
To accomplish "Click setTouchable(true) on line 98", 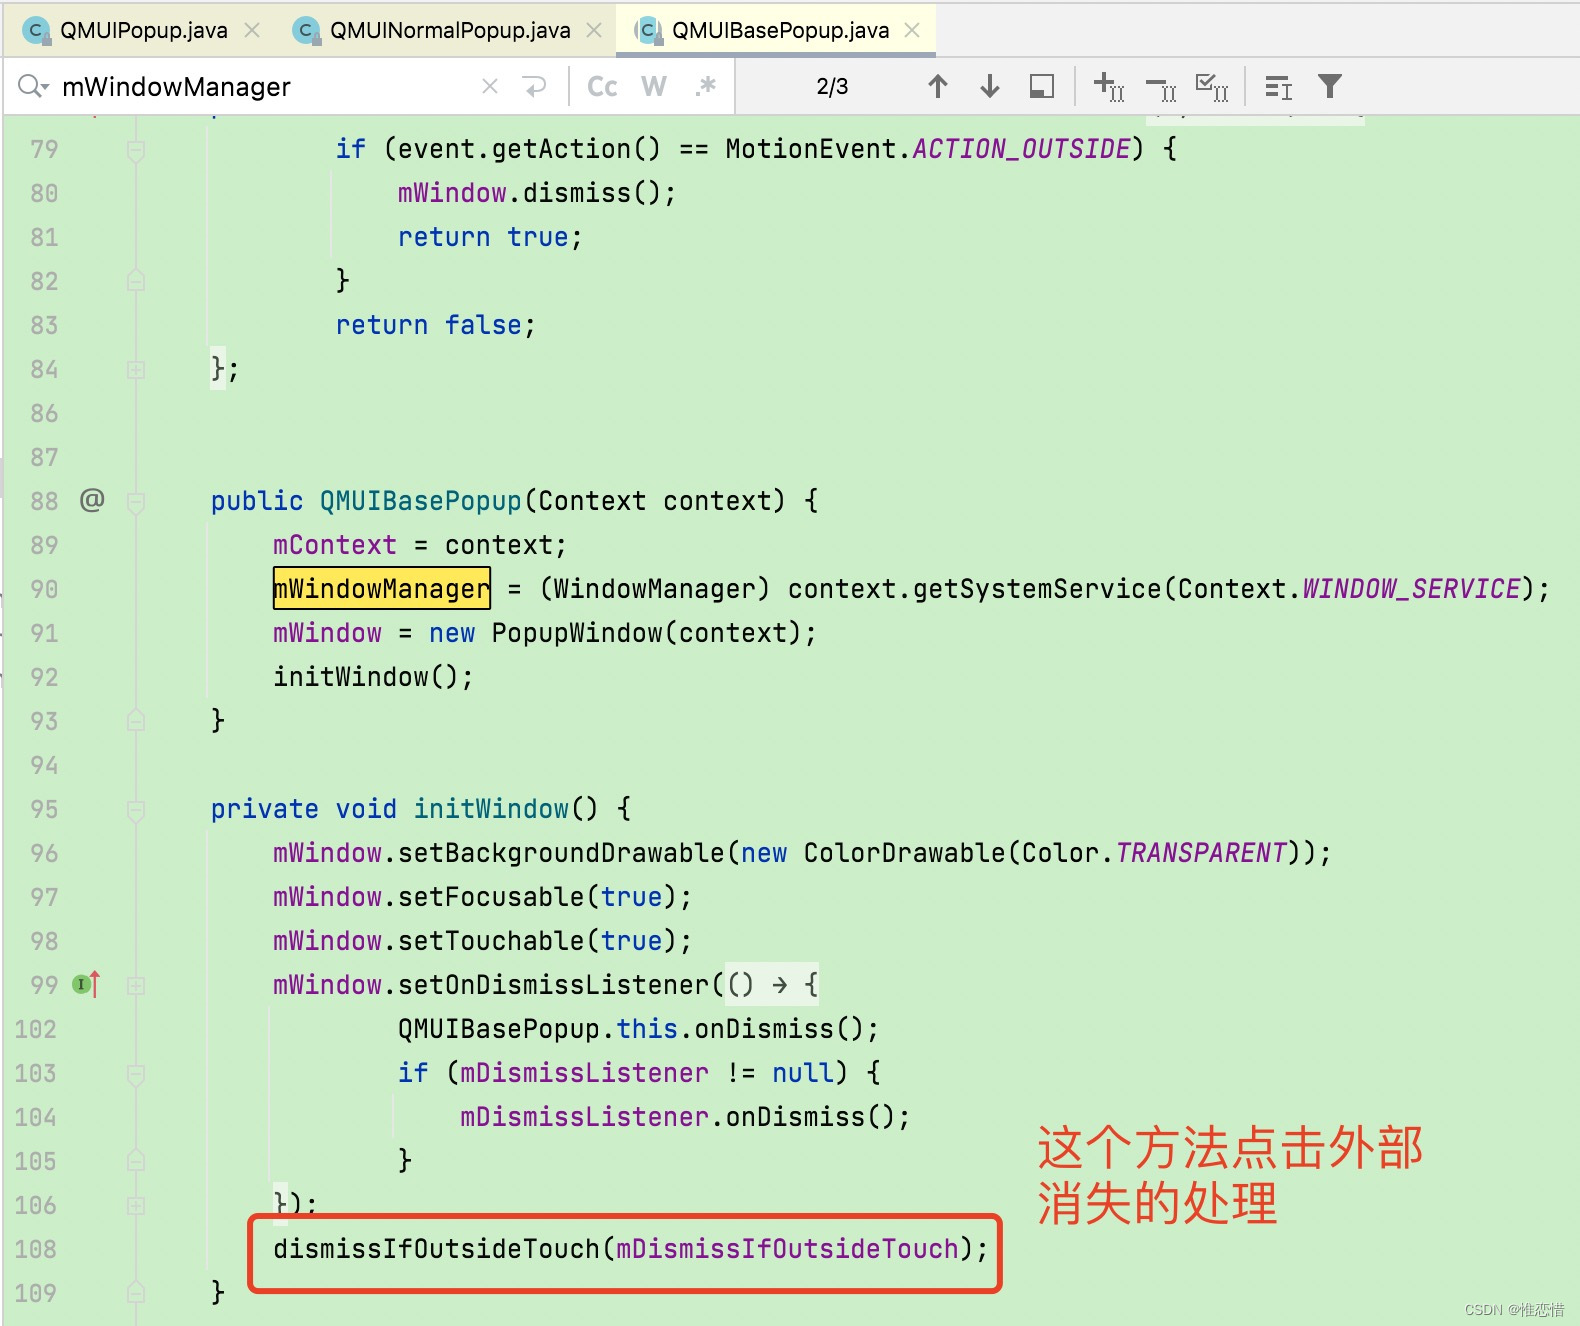I will [537, 941].
